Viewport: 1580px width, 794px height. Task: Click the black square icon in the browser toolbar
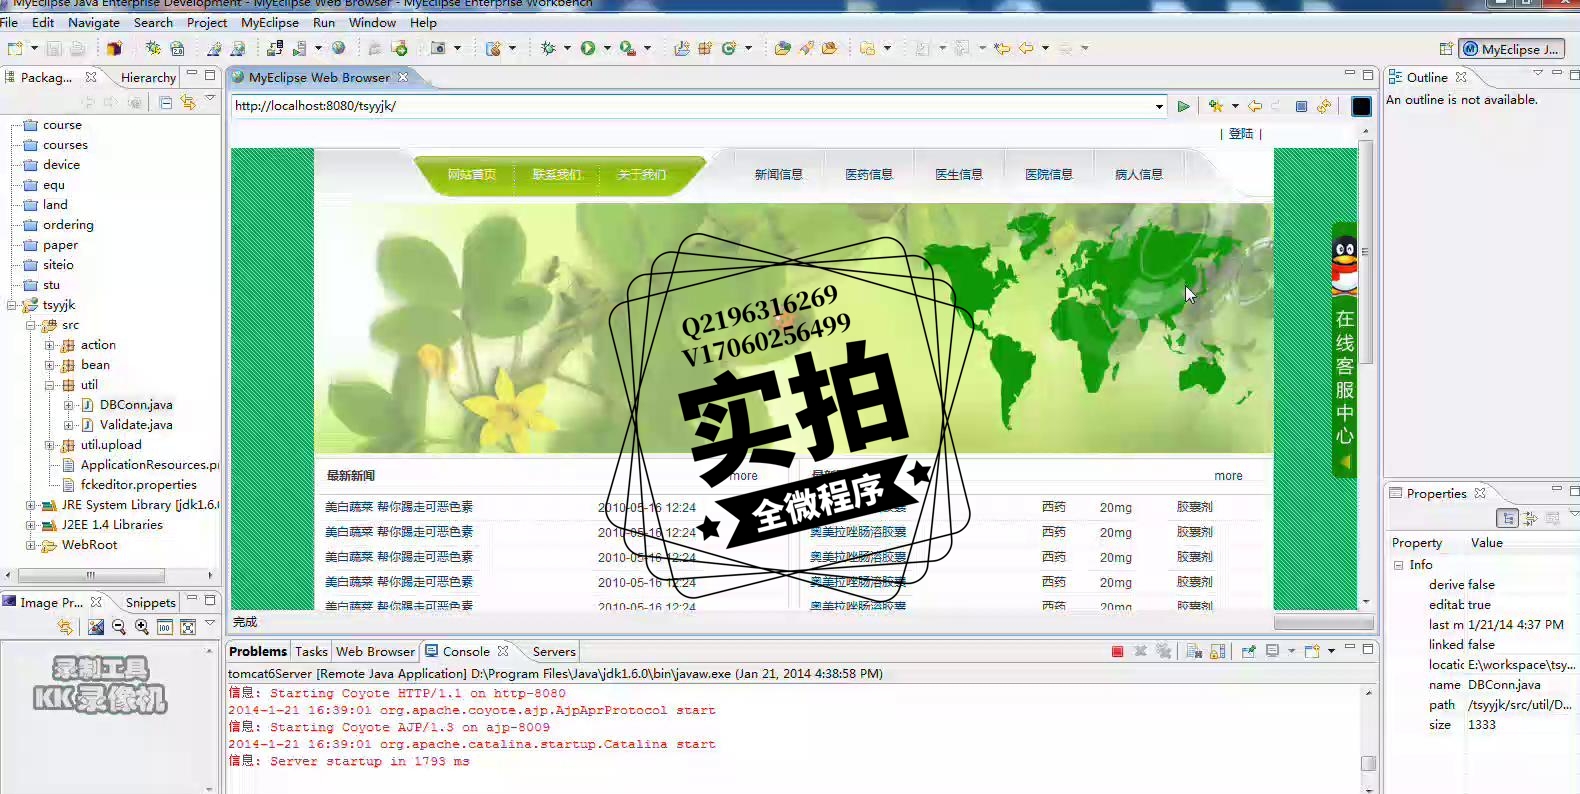[x=1361, y=106]
